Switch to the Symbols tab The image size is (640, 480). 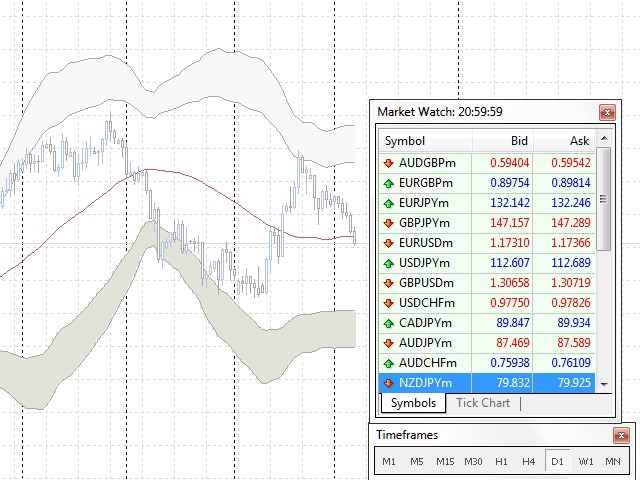[413, 403]
